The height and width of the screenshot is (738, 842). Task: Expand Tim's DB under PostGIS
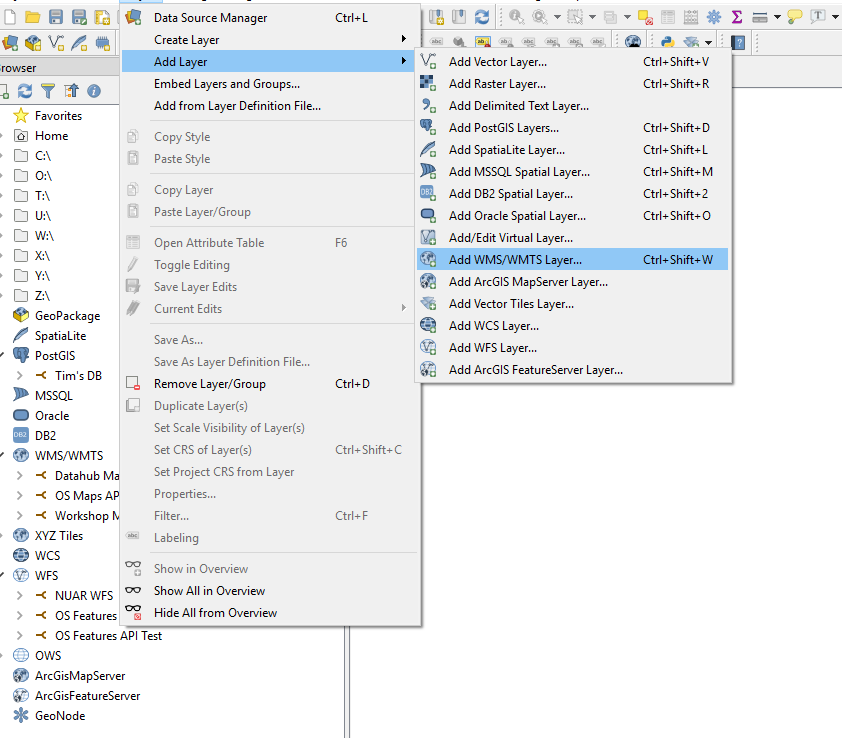click(20, 376)
